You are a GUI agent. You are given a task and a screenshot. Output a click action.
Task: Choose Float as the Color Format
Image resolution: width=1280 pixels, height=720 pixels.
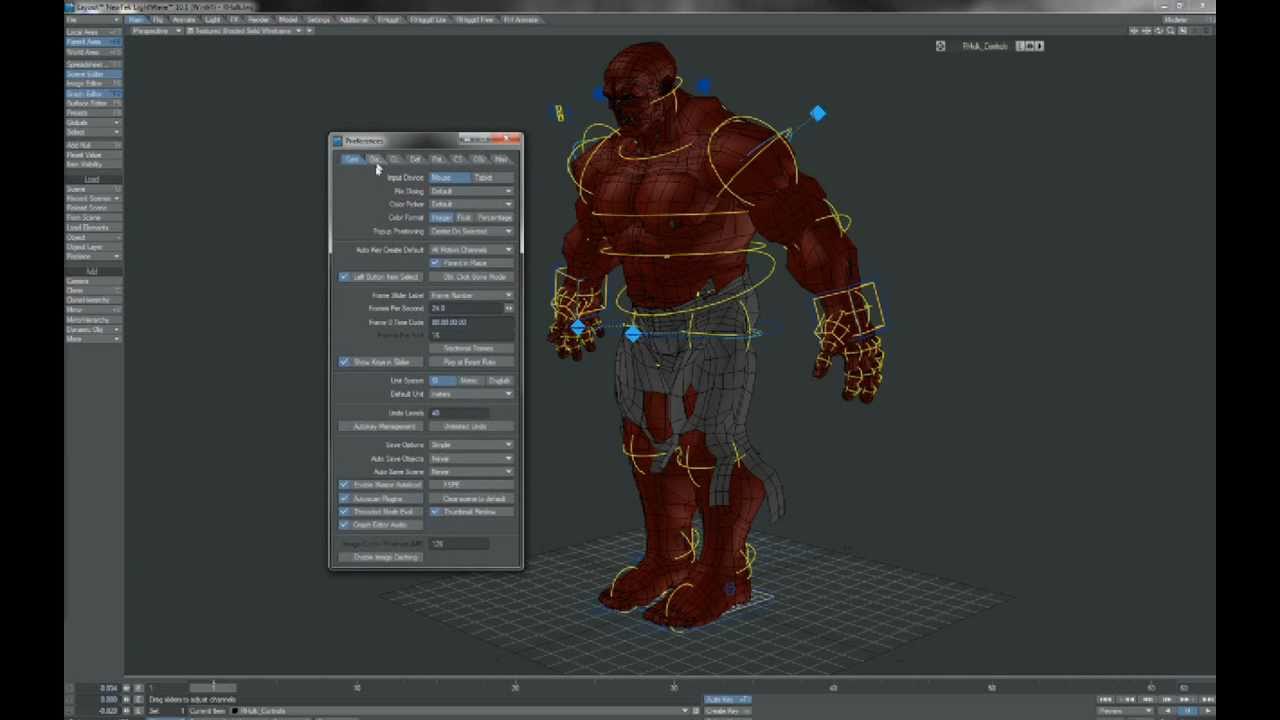coord(464,218)
